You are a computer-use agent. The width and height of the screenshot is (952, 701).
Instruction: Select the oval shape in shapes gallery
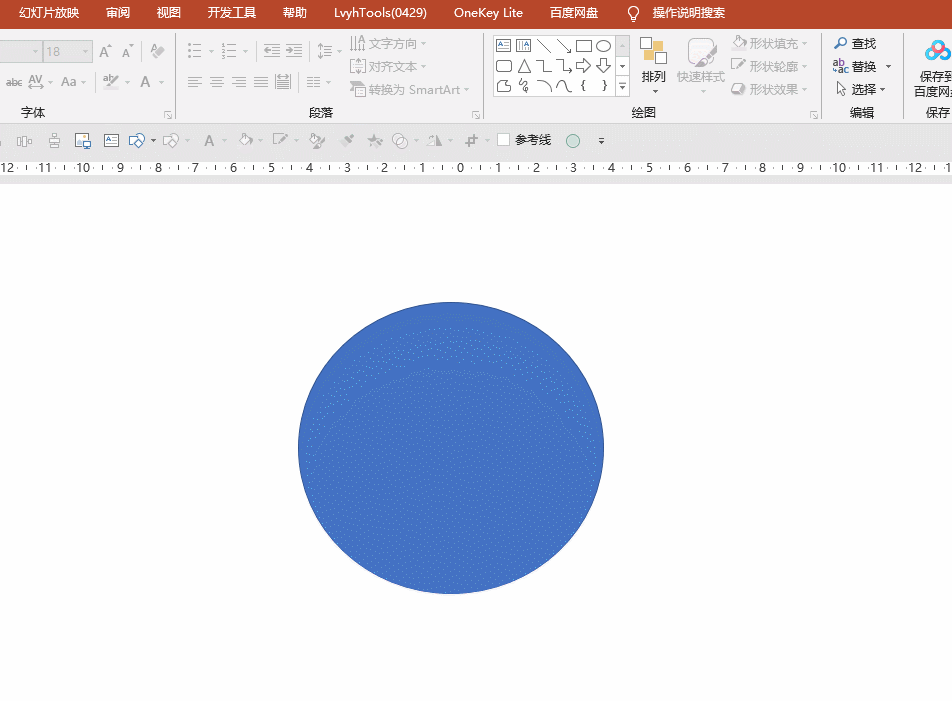tap(604, 46)
